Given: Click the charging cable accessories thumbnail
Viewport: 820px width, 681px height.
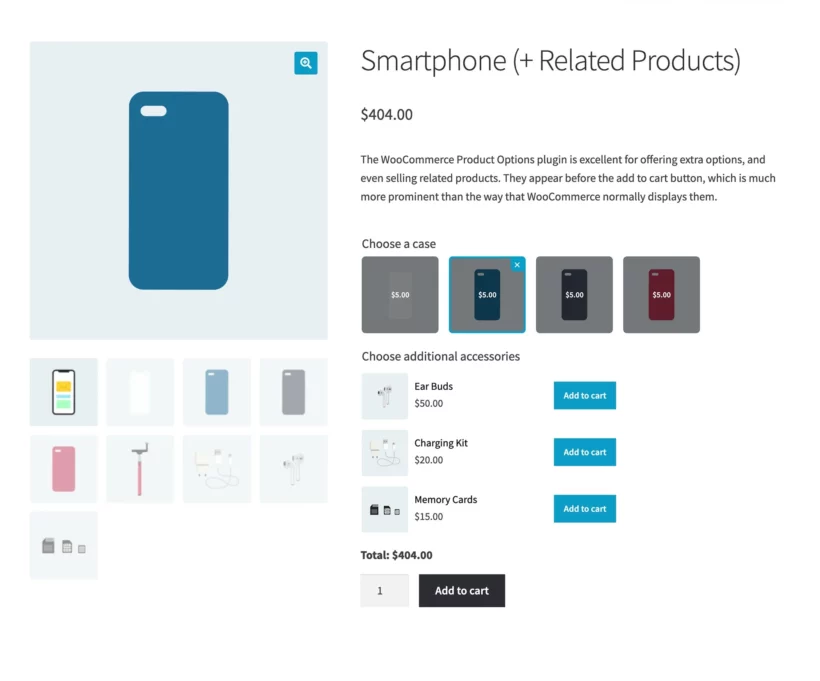Looking at the screenshot, I should [x=216, y=468].
